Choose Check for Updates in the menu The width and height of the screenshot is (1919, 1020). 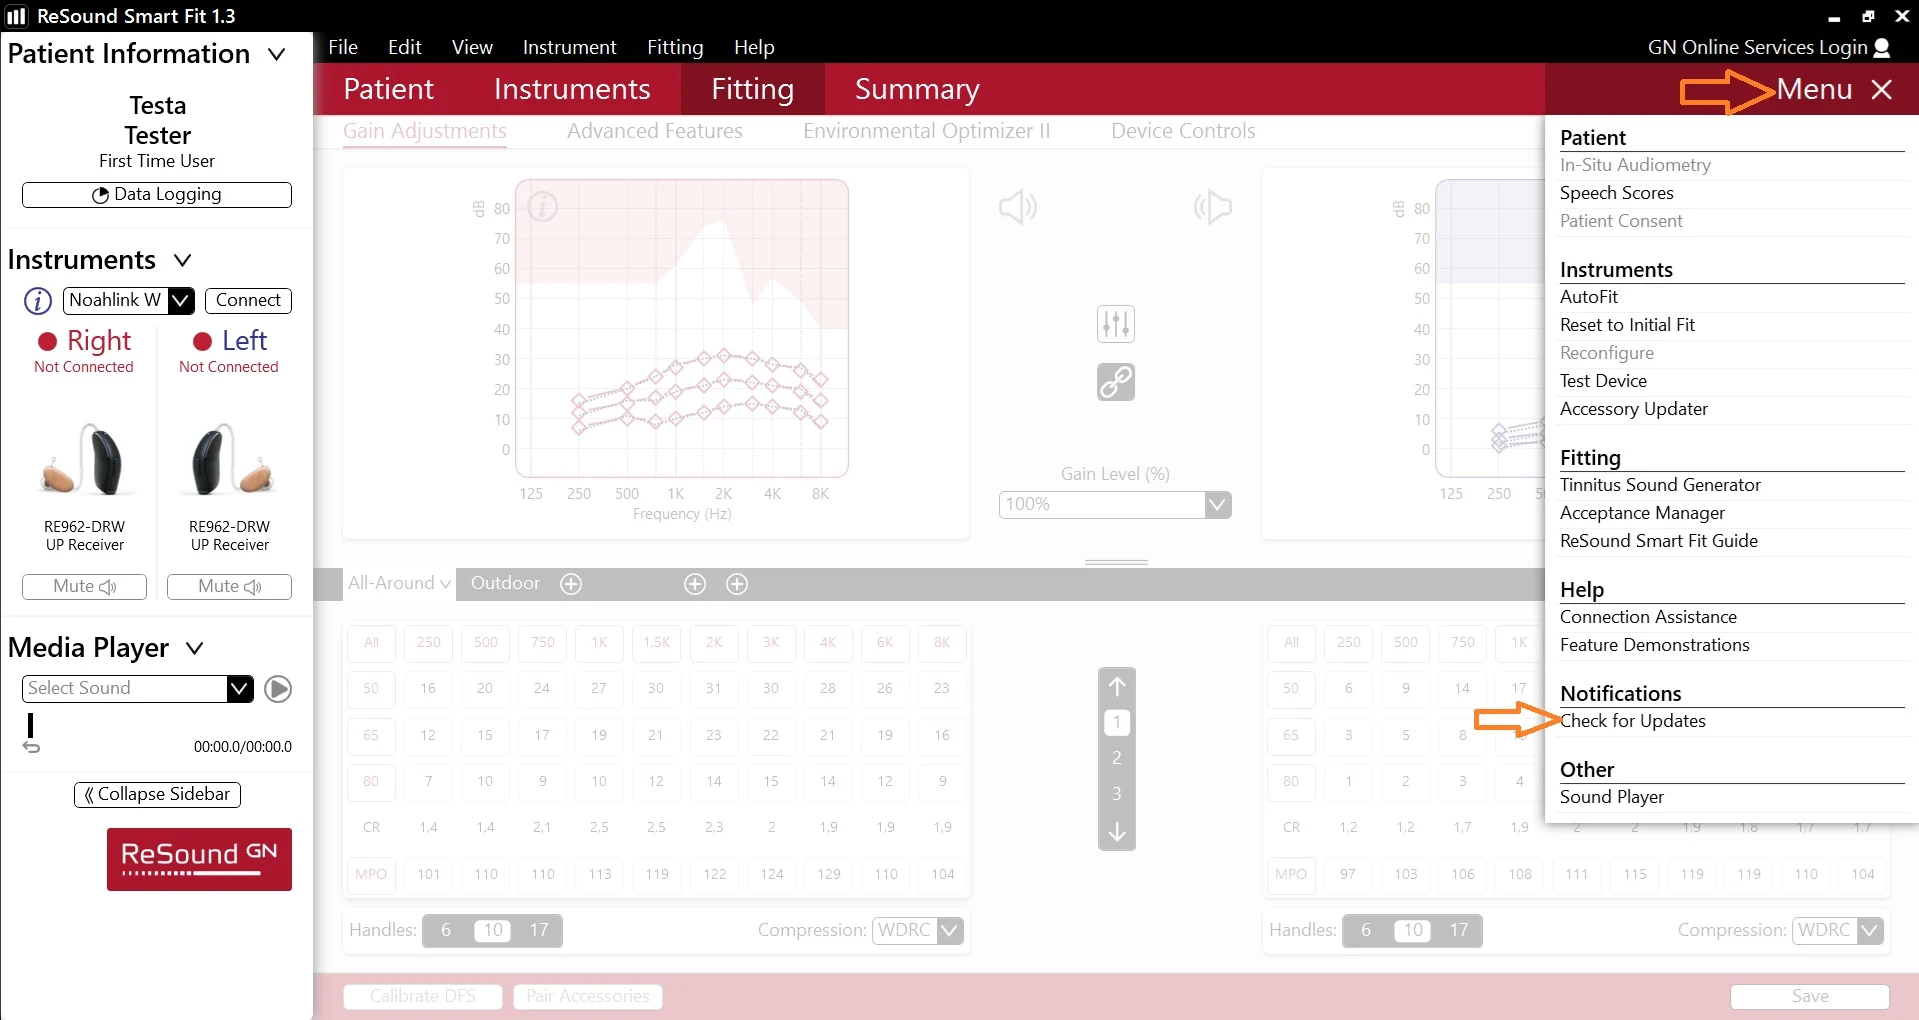(x=1633, y=721)
